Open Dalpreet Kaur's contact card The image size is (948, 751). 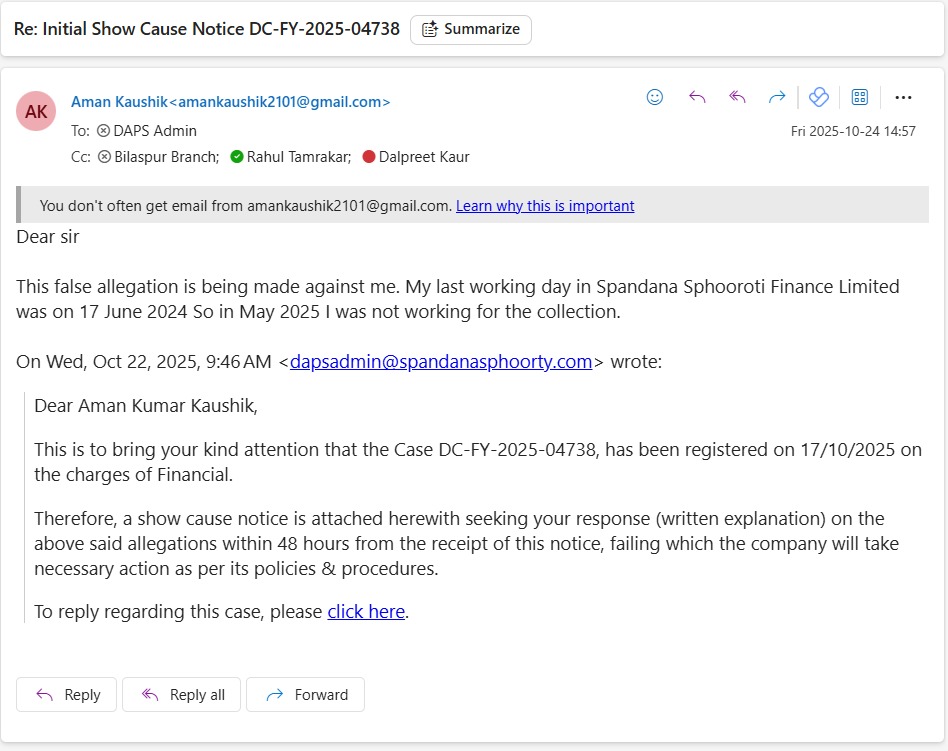click(x=423, y=156)
